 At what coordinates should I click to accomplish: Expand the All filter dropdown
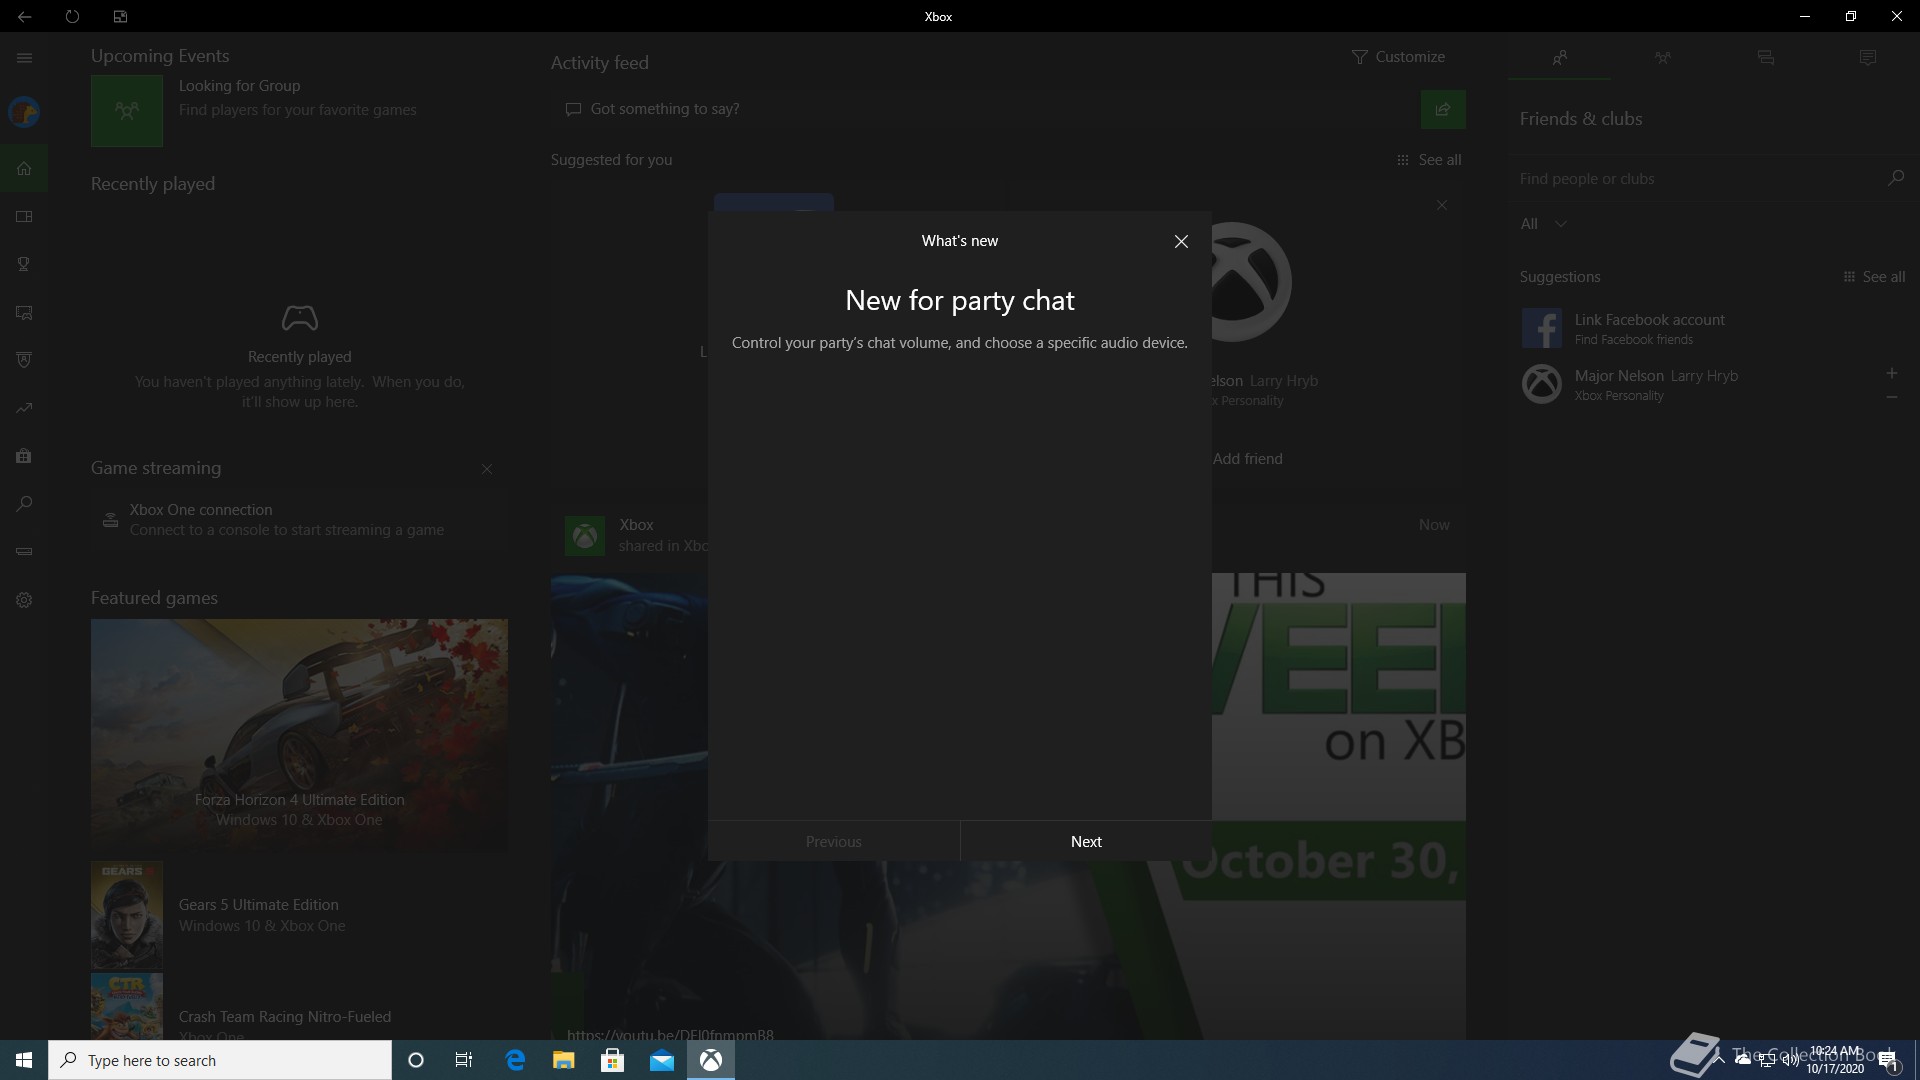[x=1543, y=224]
